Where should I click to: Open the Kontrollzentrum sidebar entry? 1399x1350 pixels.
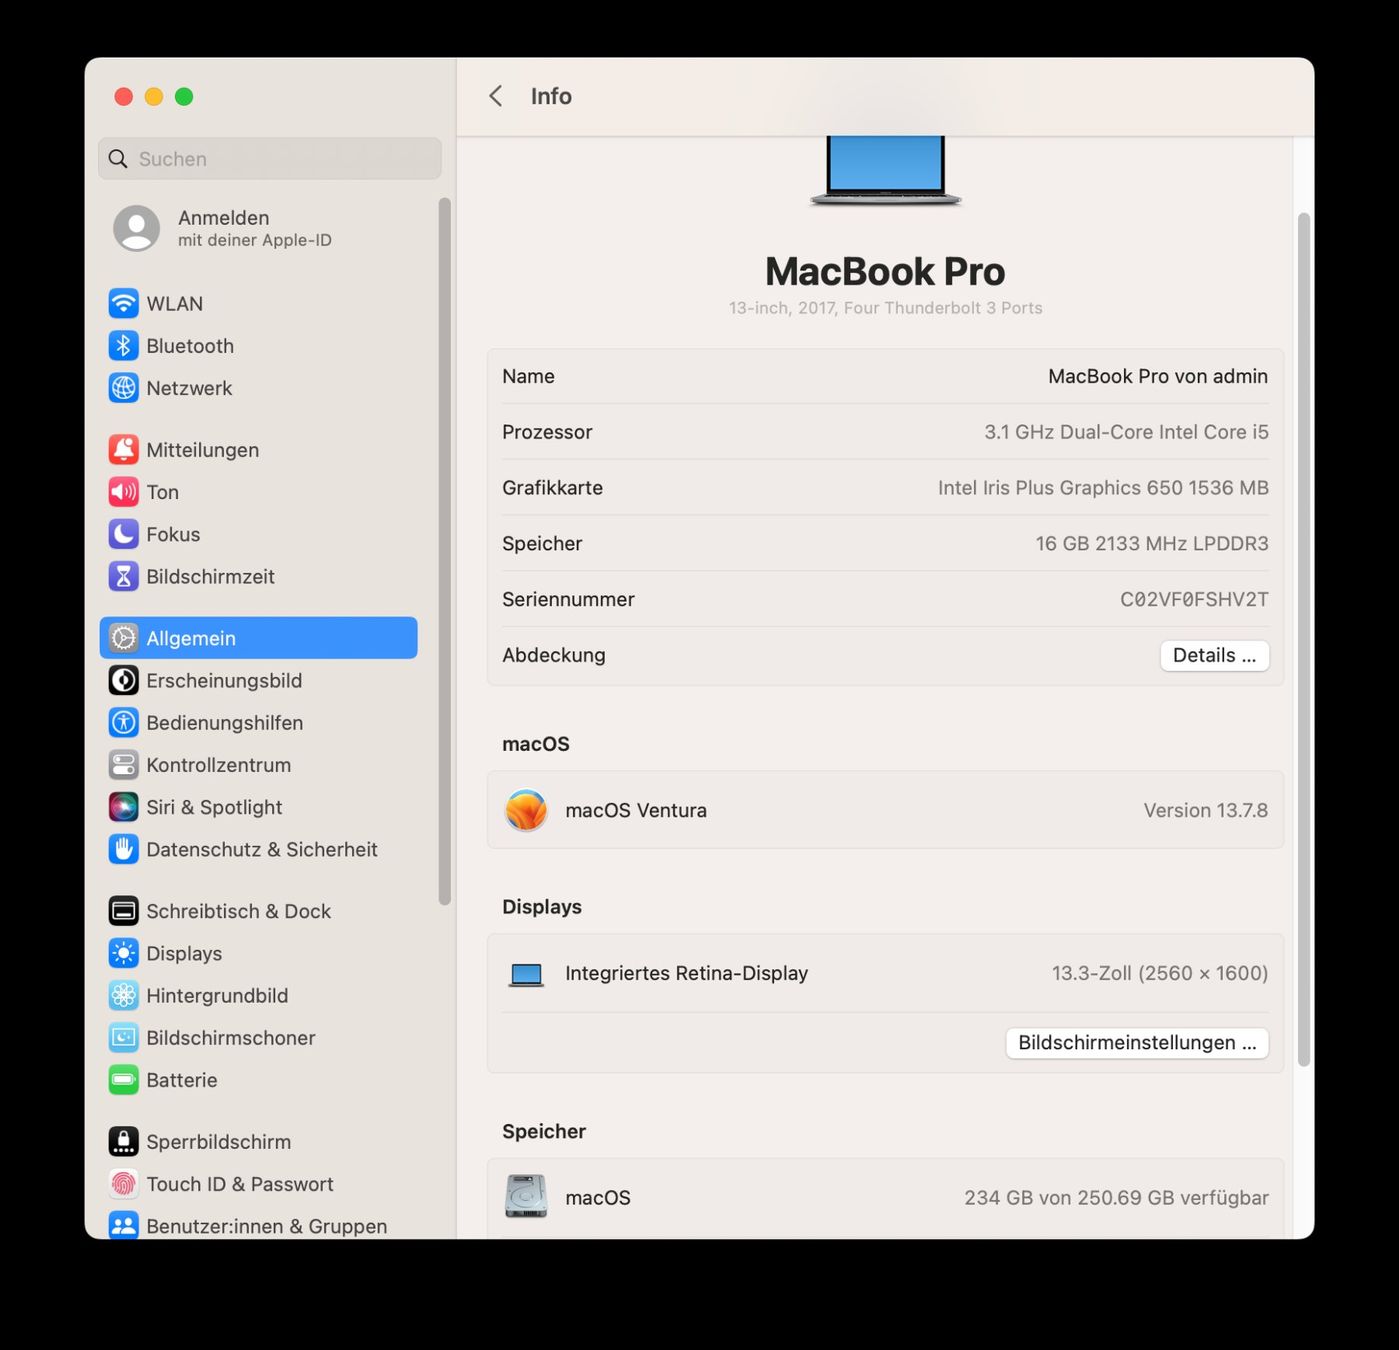pyautogui.click(x=258, y=765)
